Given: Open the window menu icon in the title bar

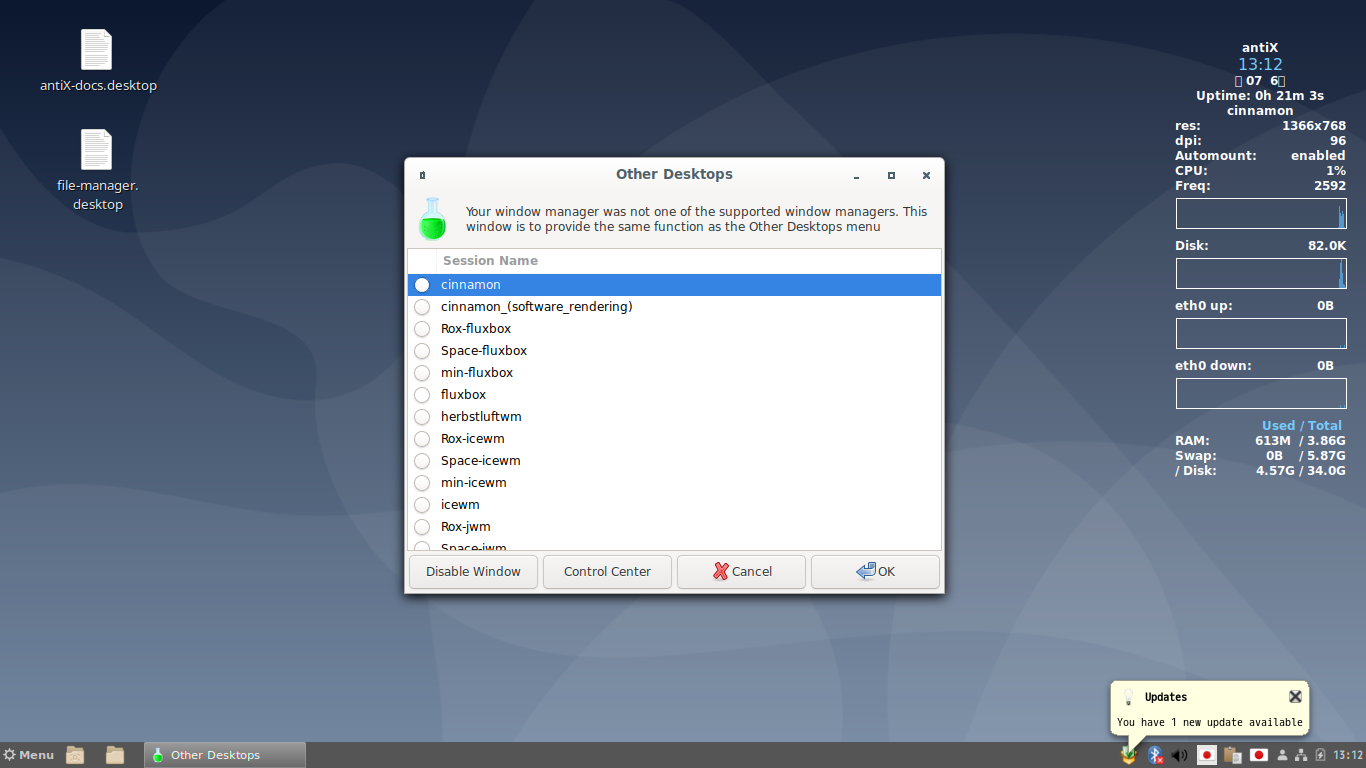Looking at the screenshot, I should tap(422, 175).
